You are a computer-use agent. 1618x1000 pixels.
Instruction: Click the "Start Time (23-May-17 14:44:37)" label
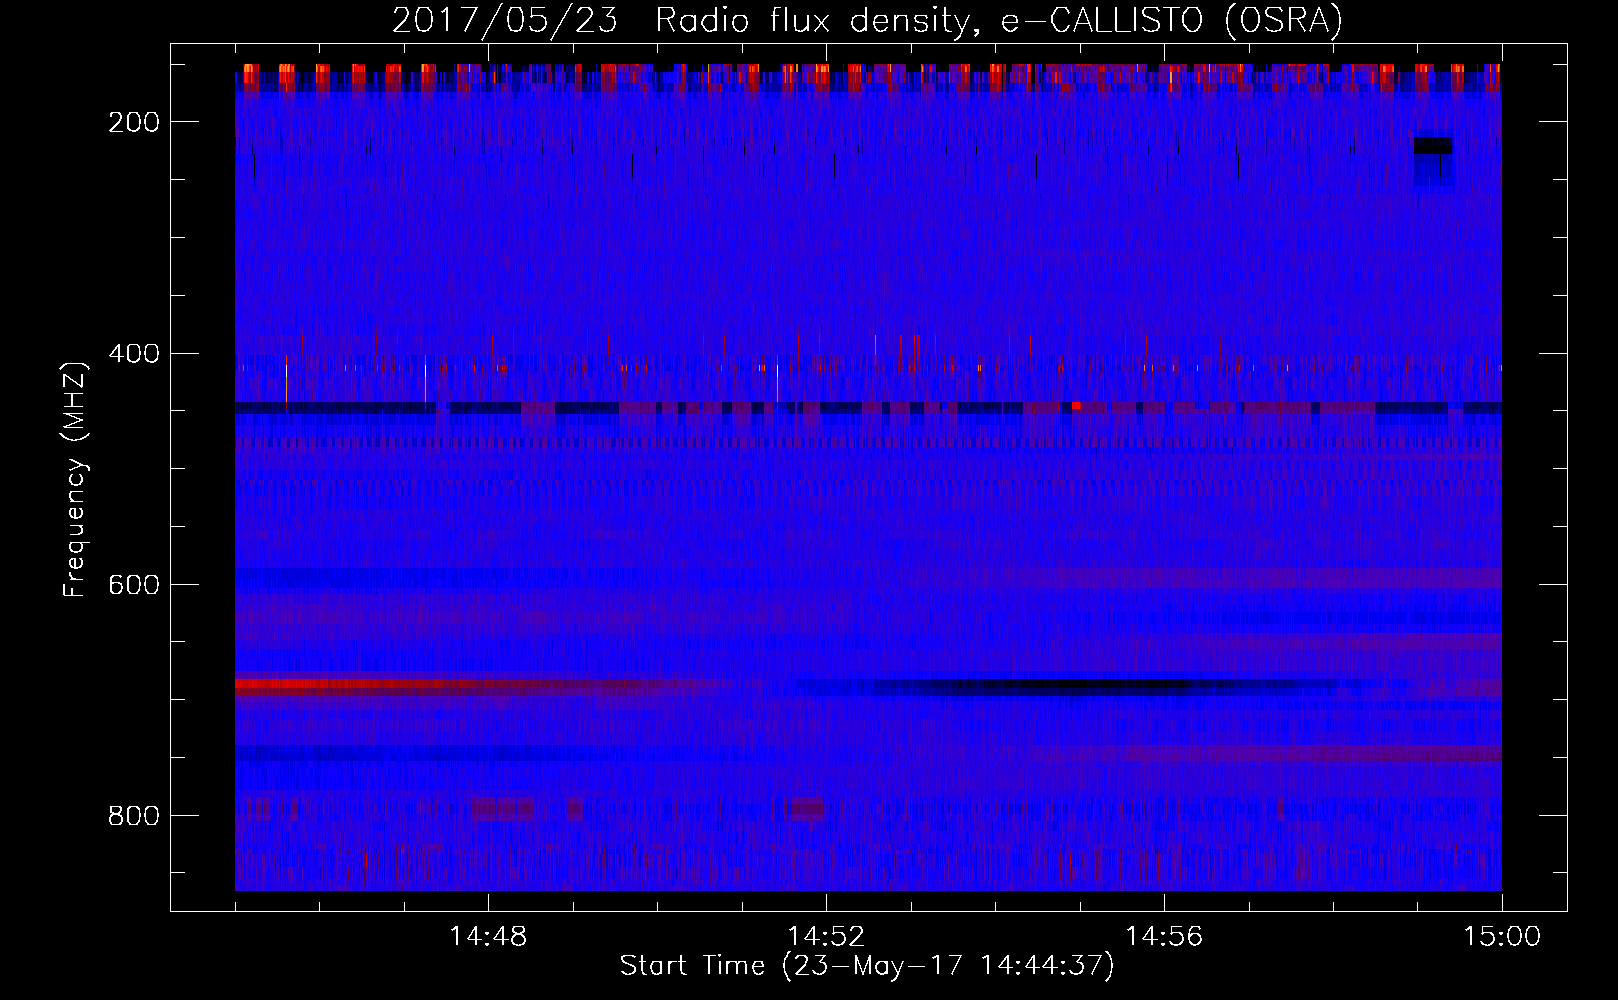867,966
